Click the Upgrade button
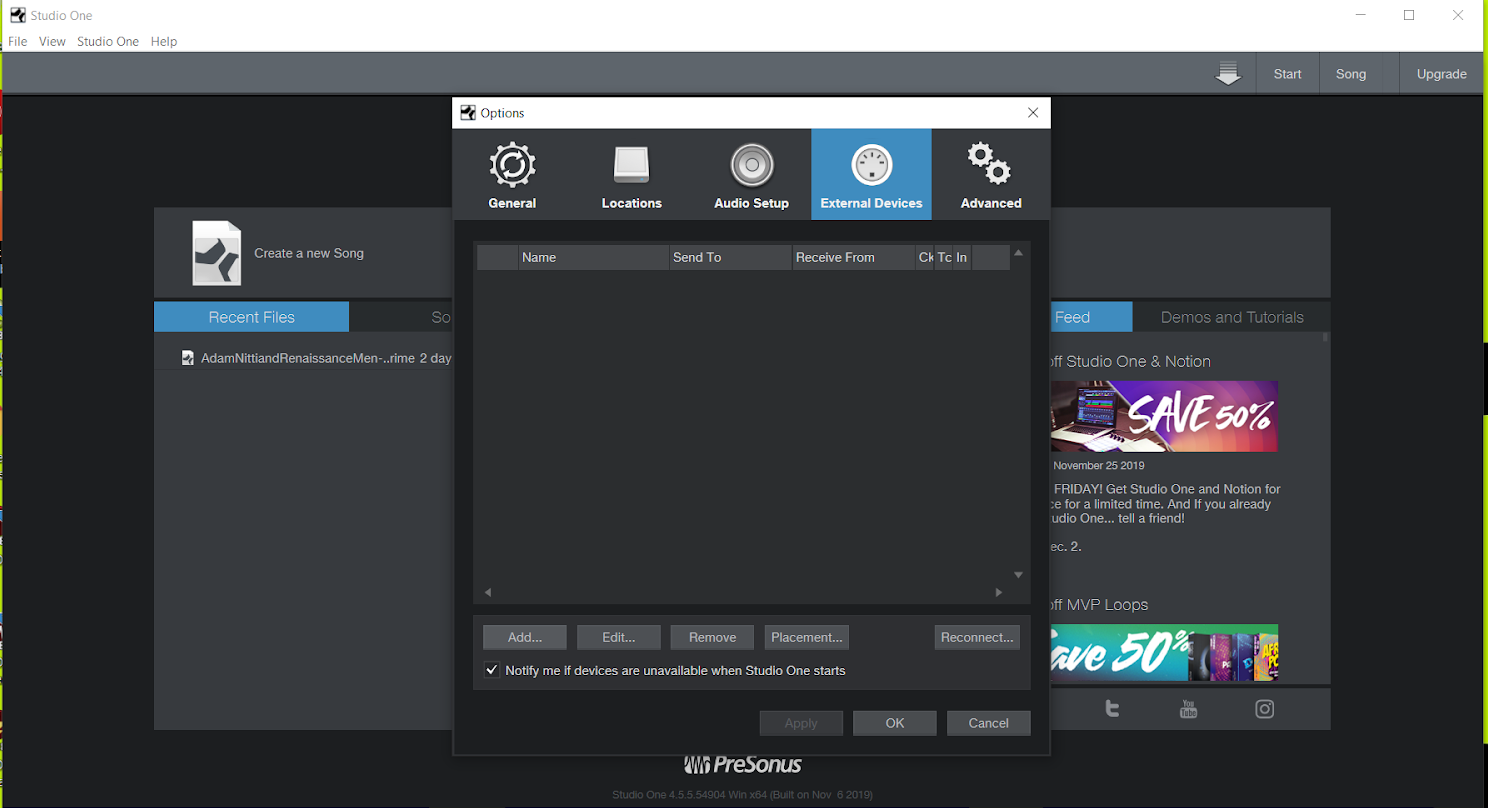This screenshot has width=1488, height=808. pos(1441,74)
